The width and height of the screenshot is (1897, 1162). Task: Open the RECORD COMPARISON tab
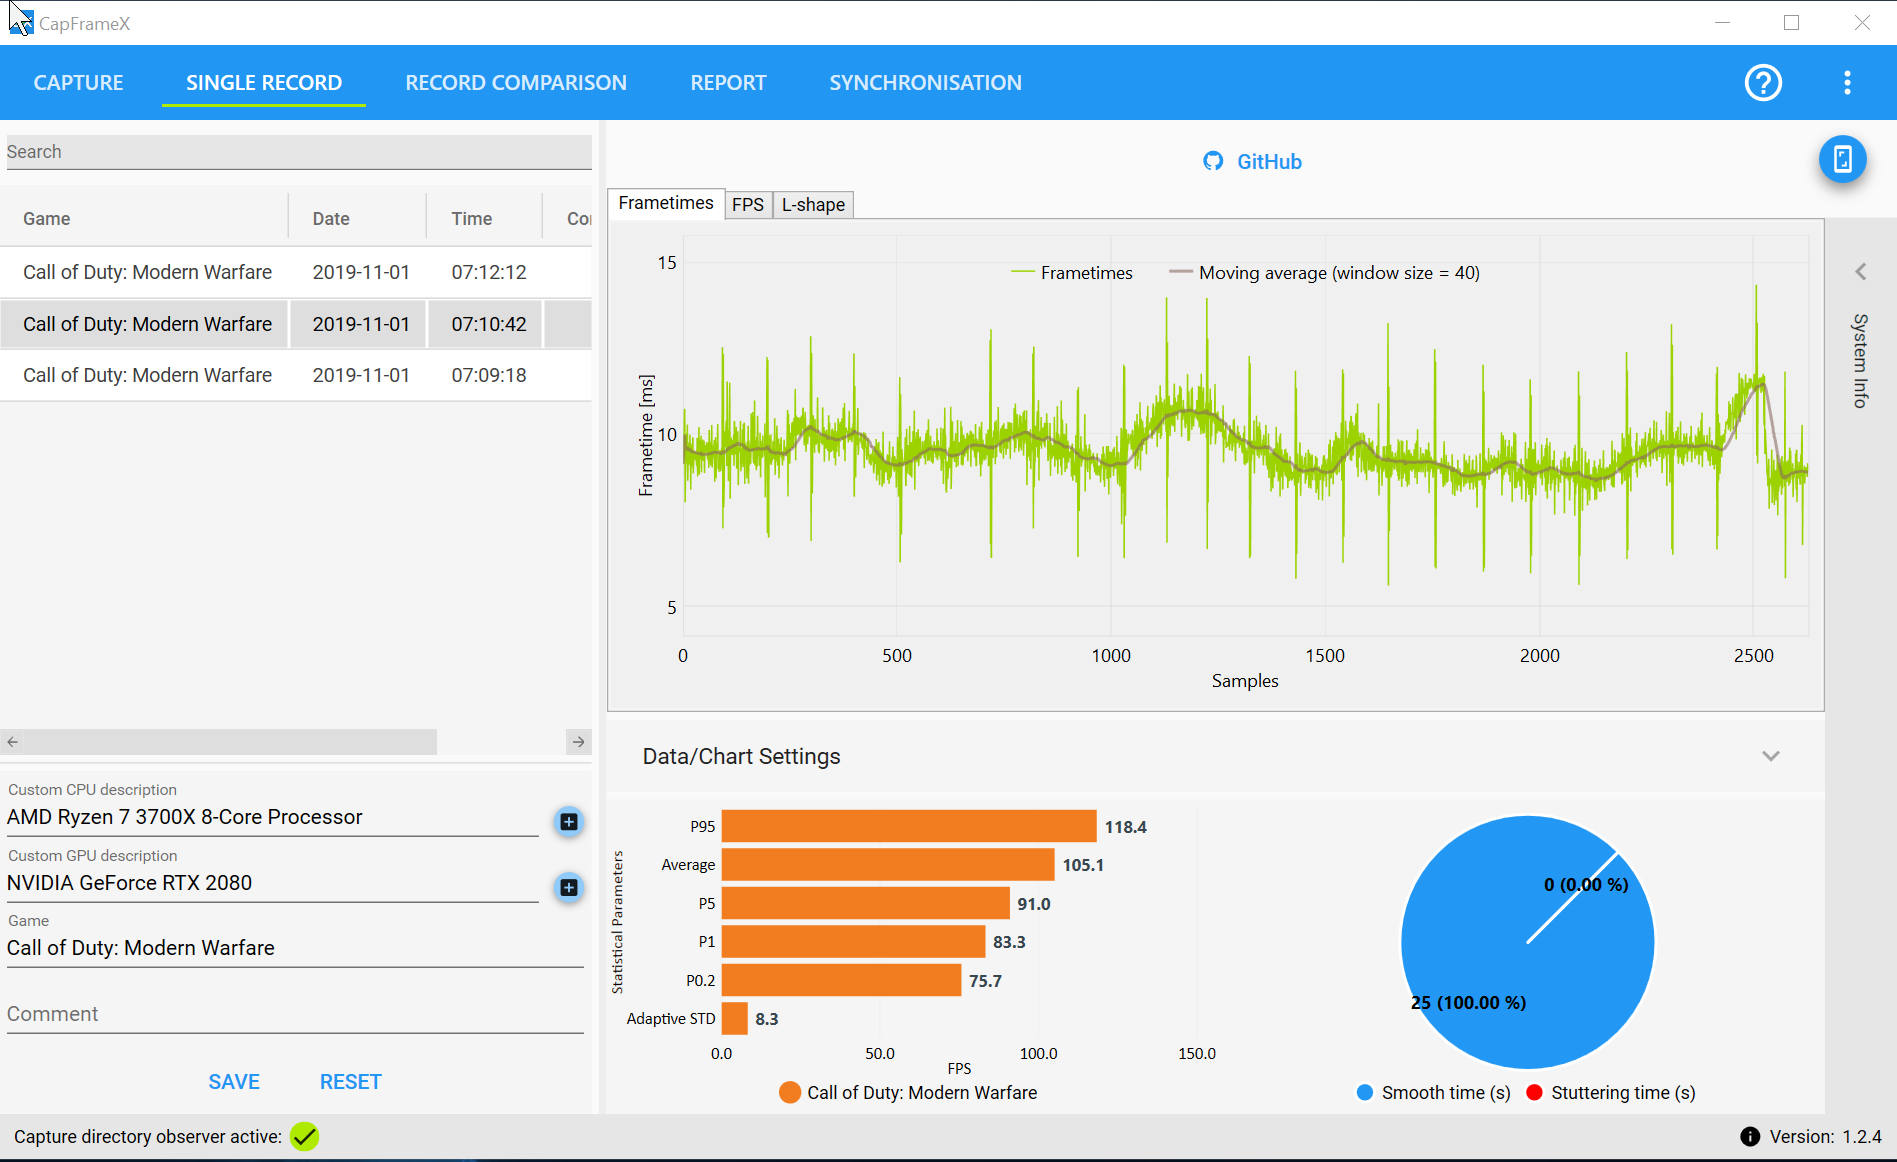click(516, 83)
